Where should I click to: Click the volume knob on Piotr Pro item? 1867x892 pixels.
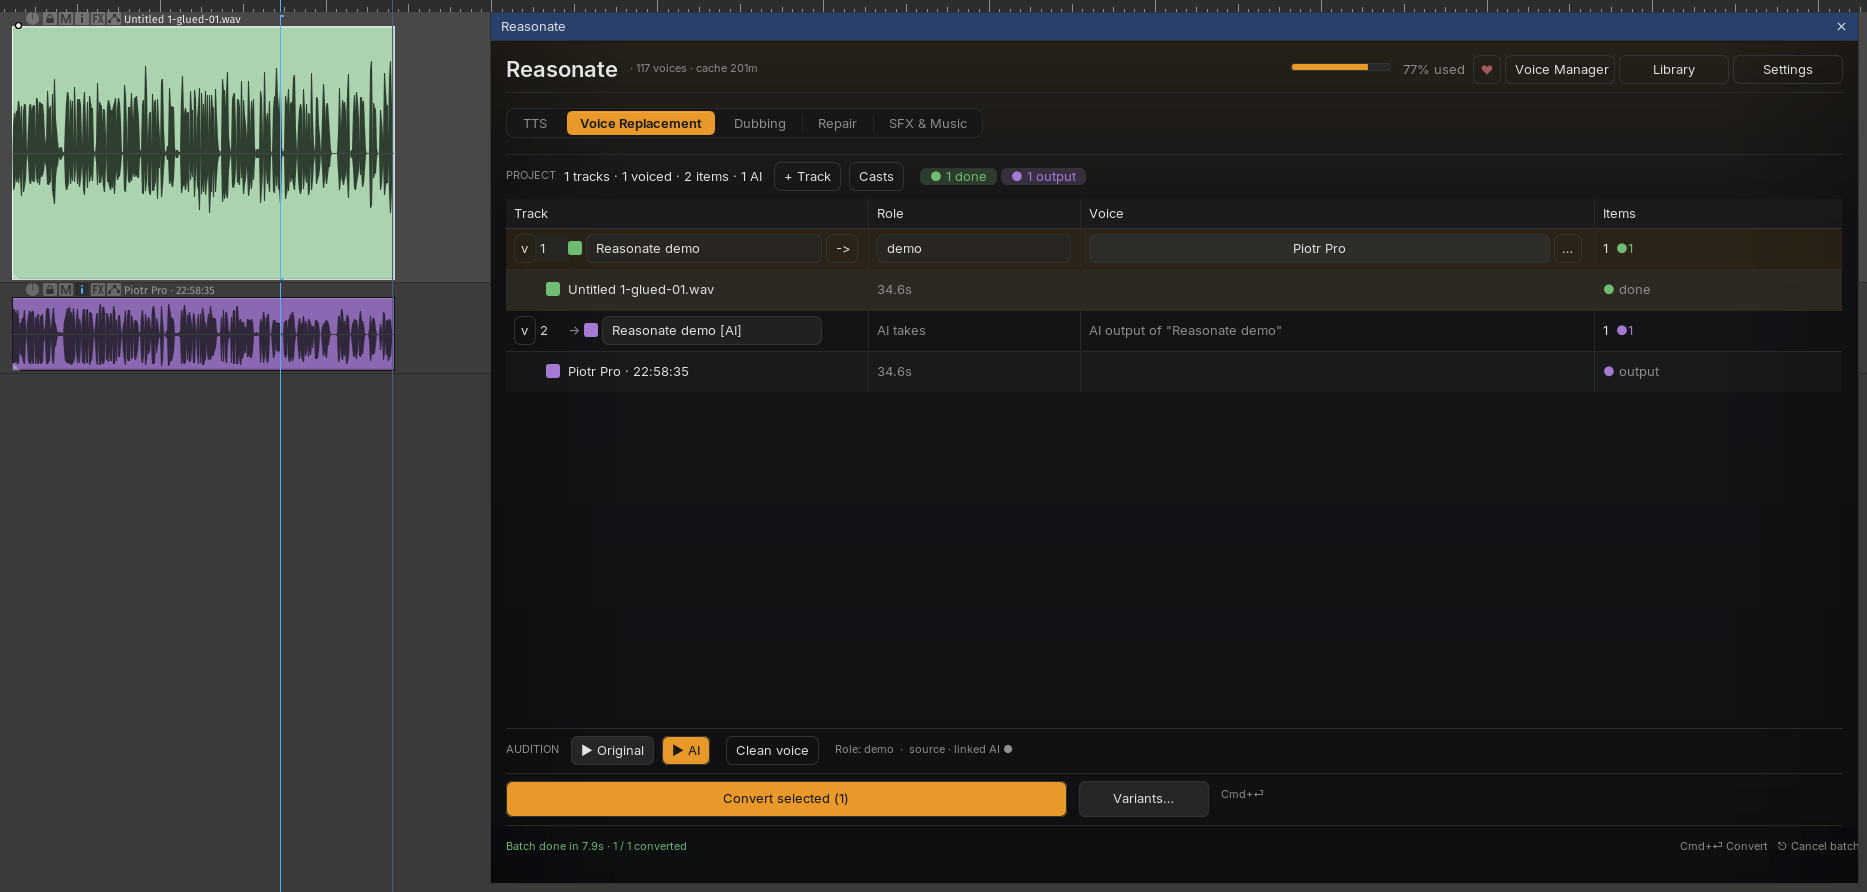(x=33, y=290)
